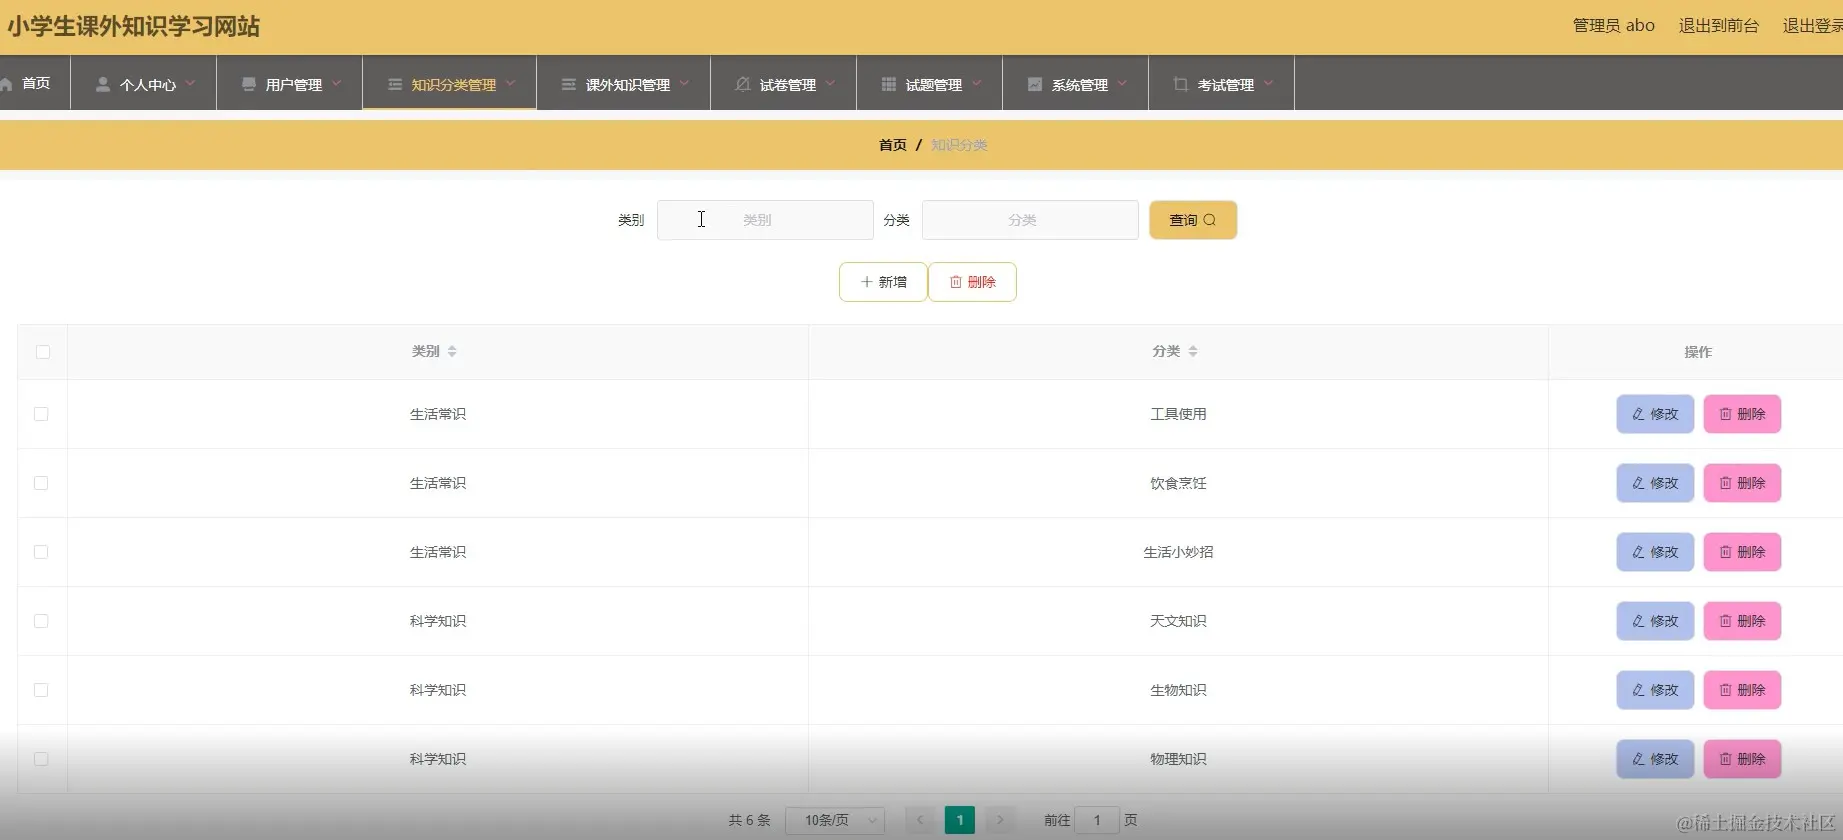Click the person icon in 个人中心 menu
This screenshot has height=840, width=1843.
coord(102,85)
